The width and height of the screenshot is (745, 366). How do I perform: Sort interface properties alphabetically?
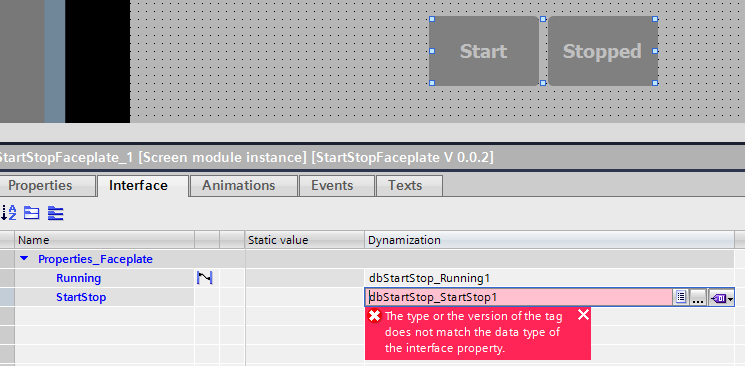click(x=9, y=213)
